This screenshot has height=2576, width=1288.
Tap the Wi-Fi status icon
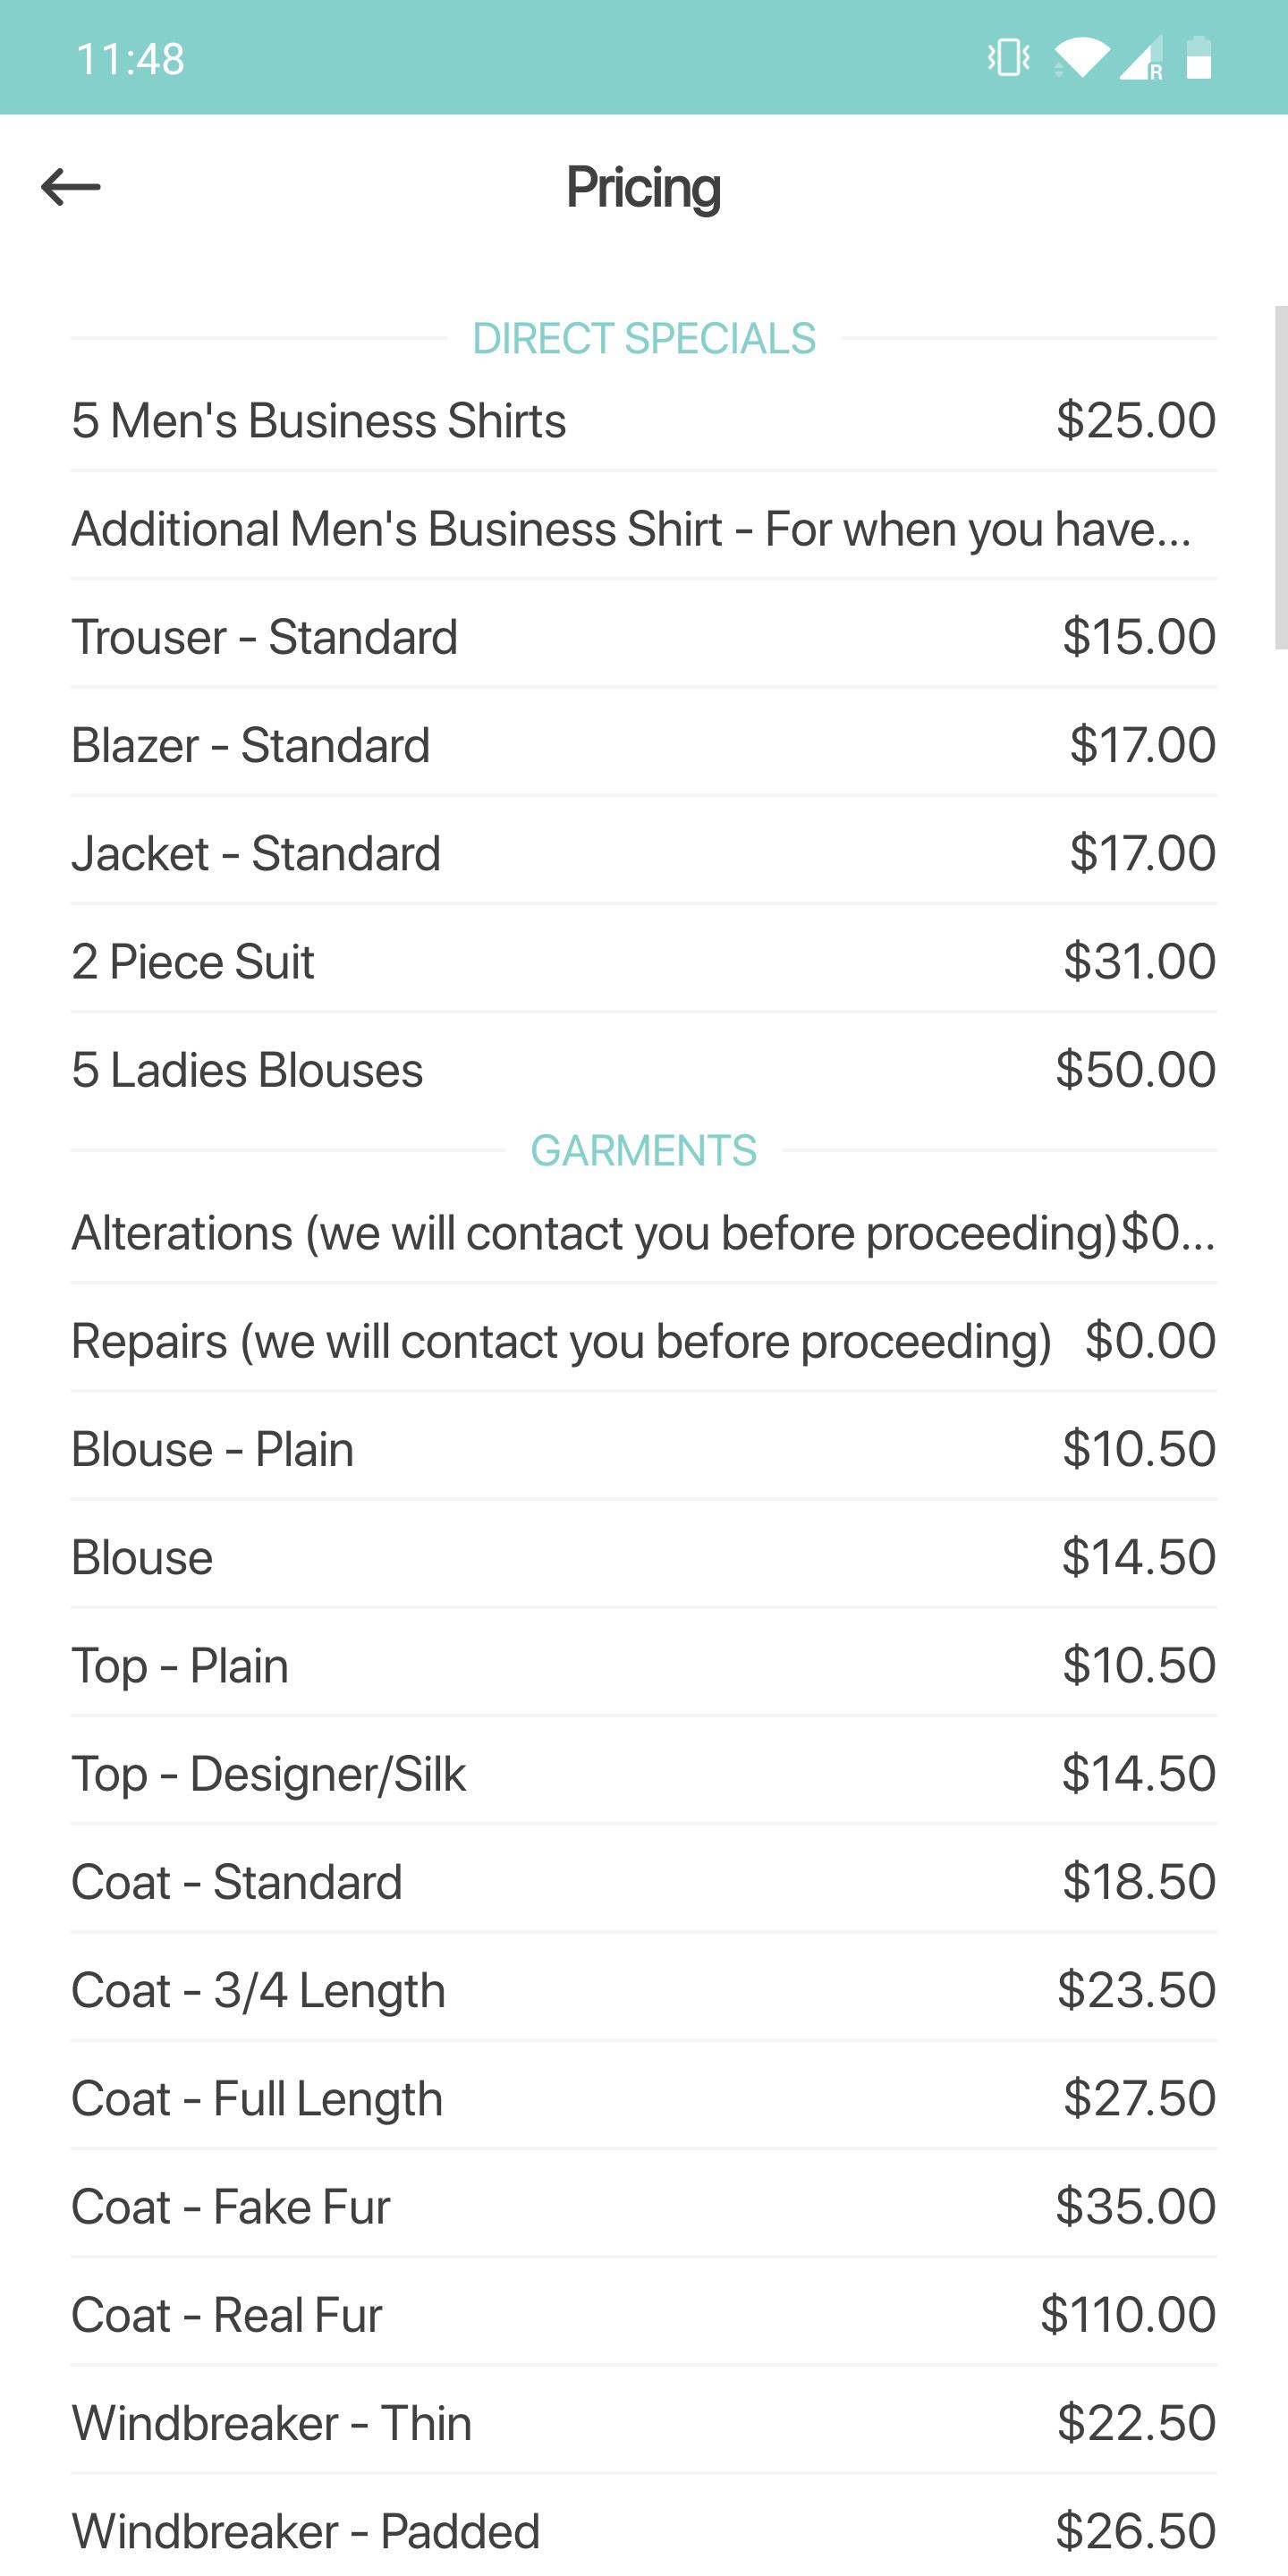point(1080,57)
